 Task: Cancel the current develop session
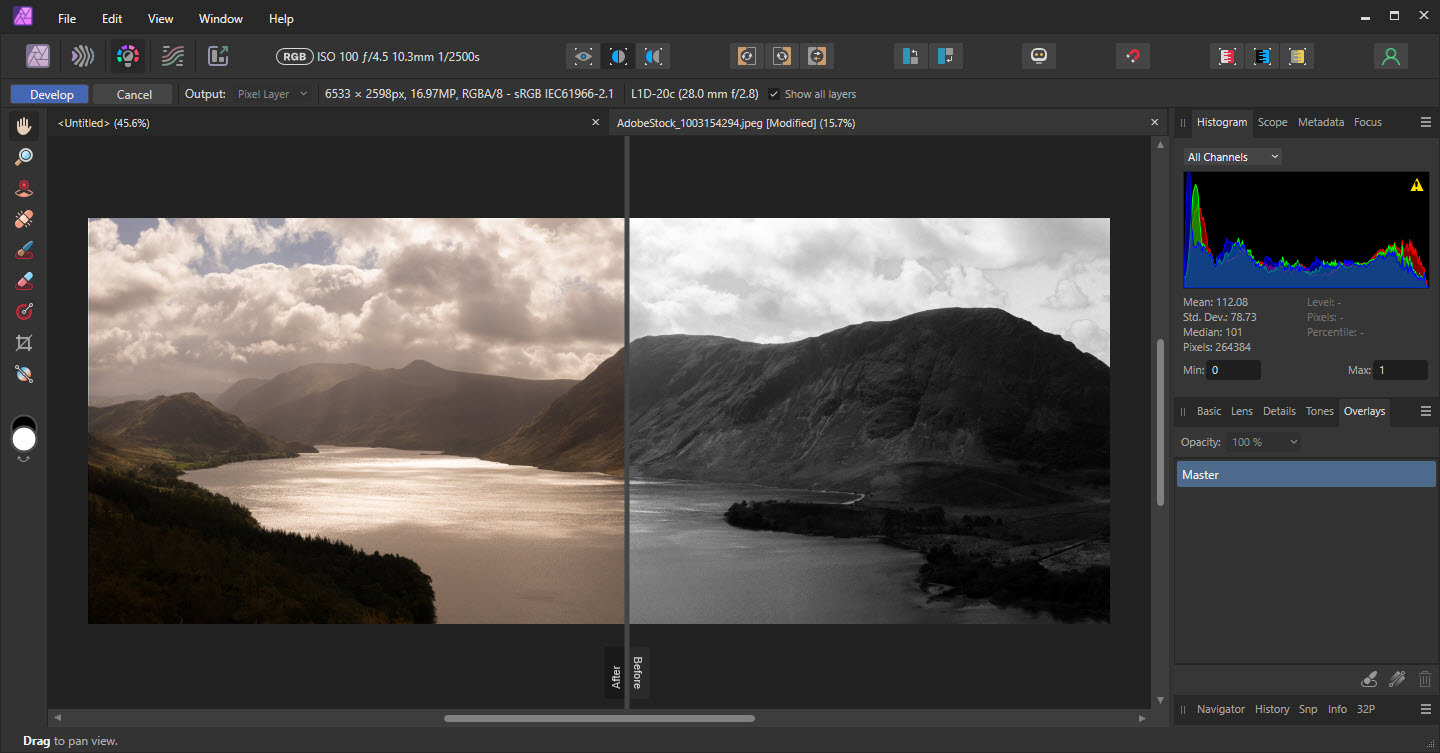click(x=132, y=93)
